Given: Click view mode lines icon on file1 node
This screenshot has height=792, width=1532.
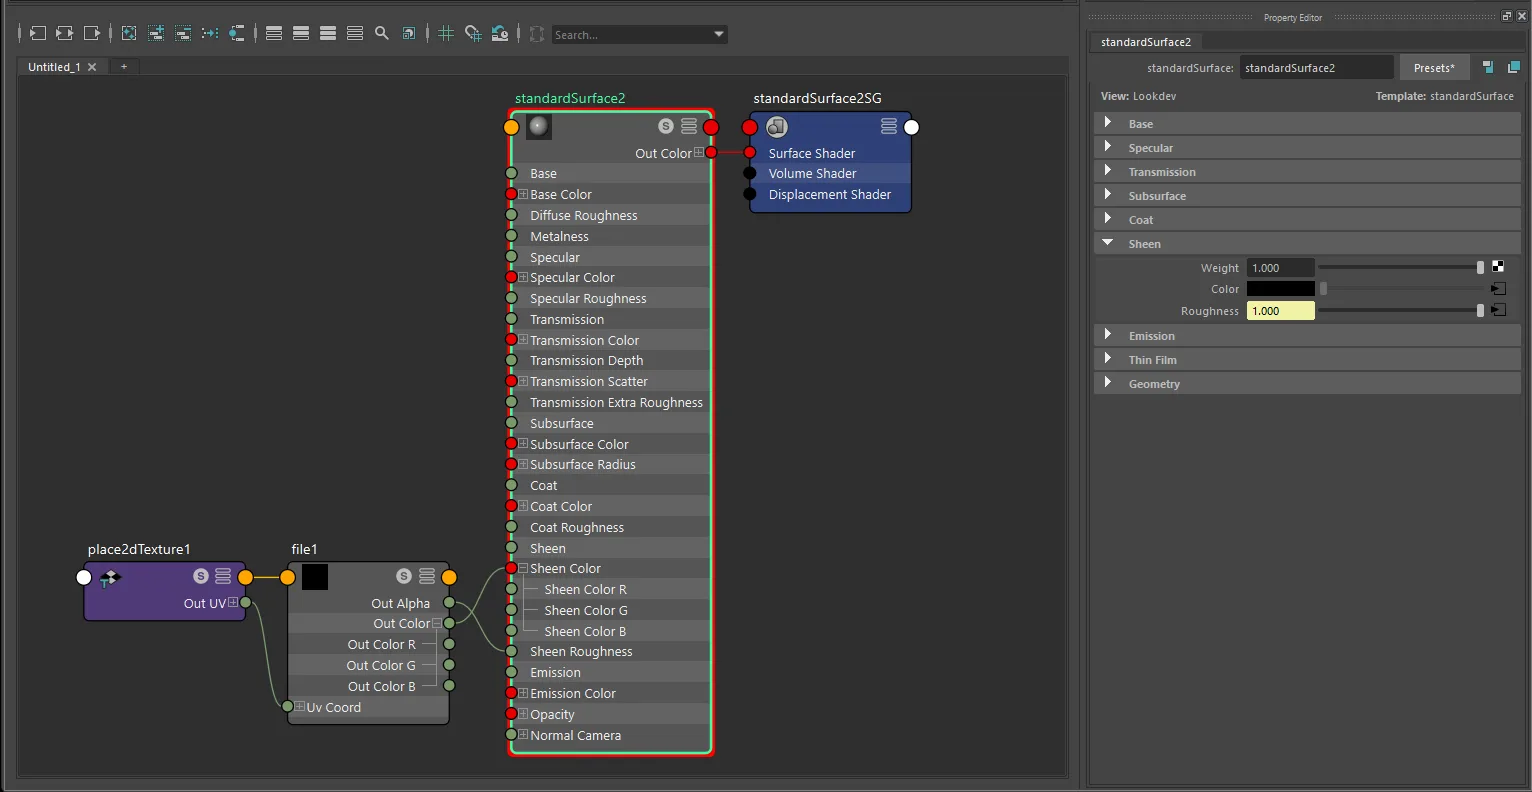Looking at the screenshot, I should pos(427,576).
